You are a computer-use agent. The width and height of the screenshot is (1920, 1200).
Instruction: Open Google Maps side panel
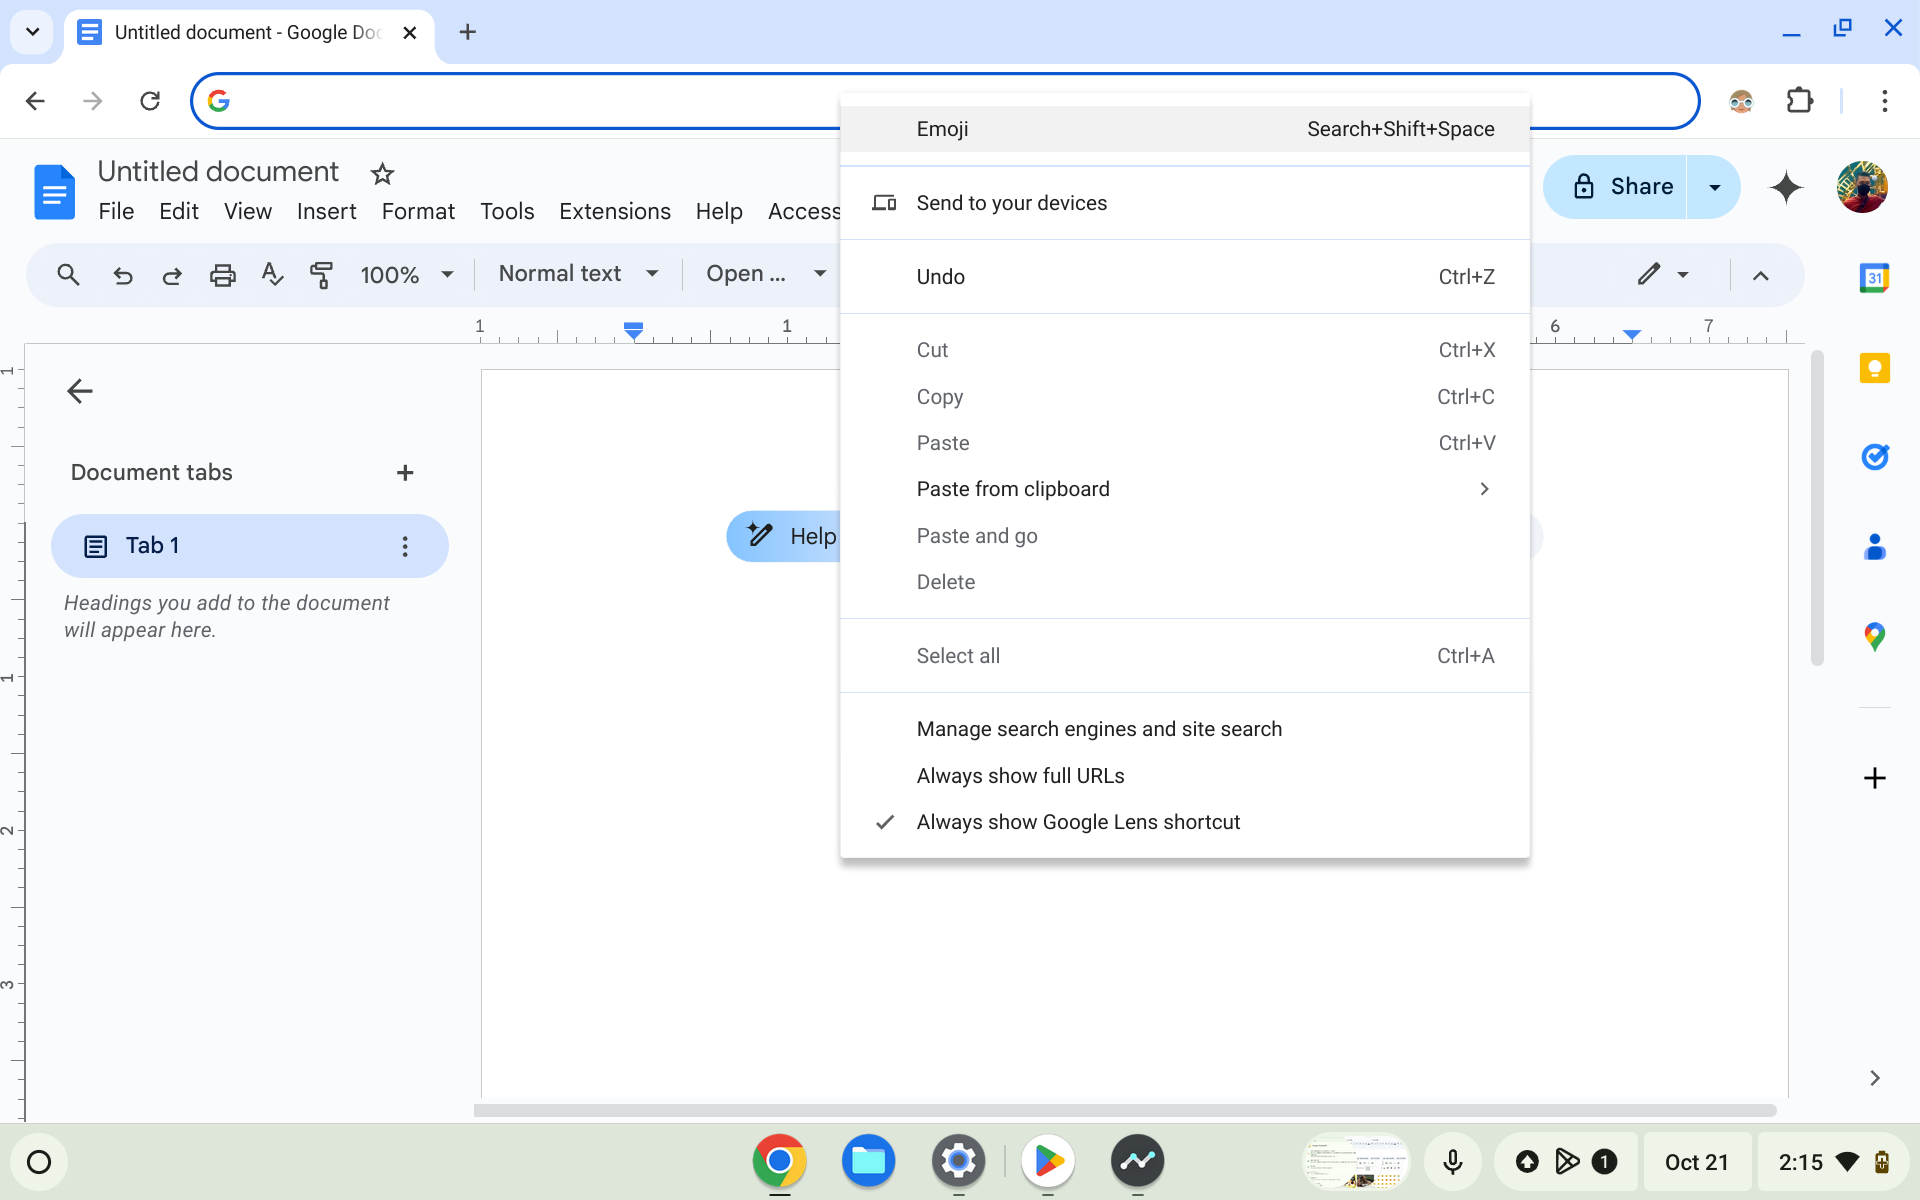1874,637
